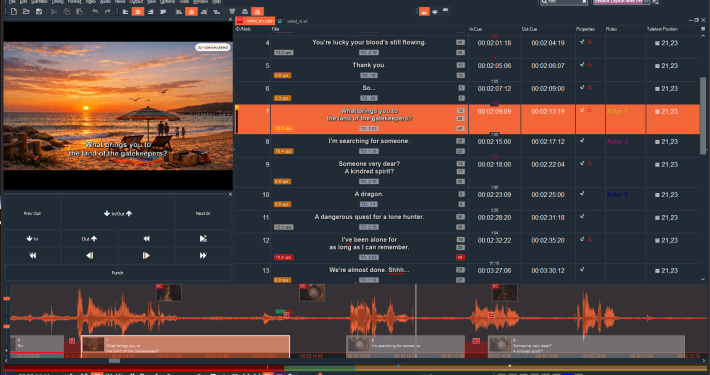Click the Actor 1 role in row 7
710x375 pixels.
617,111
